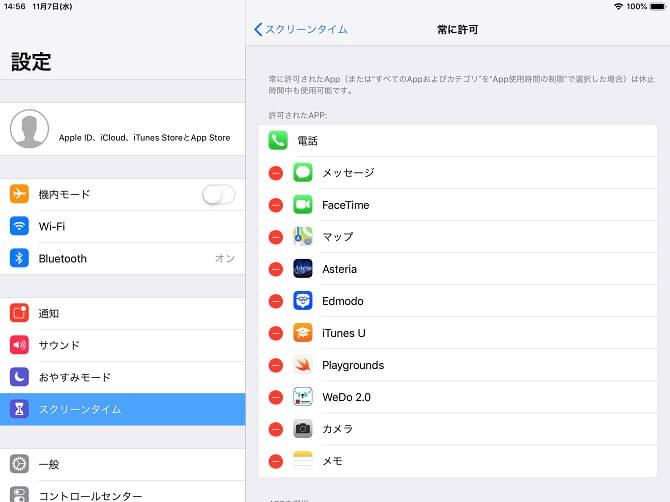Viewport: 670px width, 502px height.
Task: Select the FaceTime video camera app icon
Action: [x=303, y=205]
